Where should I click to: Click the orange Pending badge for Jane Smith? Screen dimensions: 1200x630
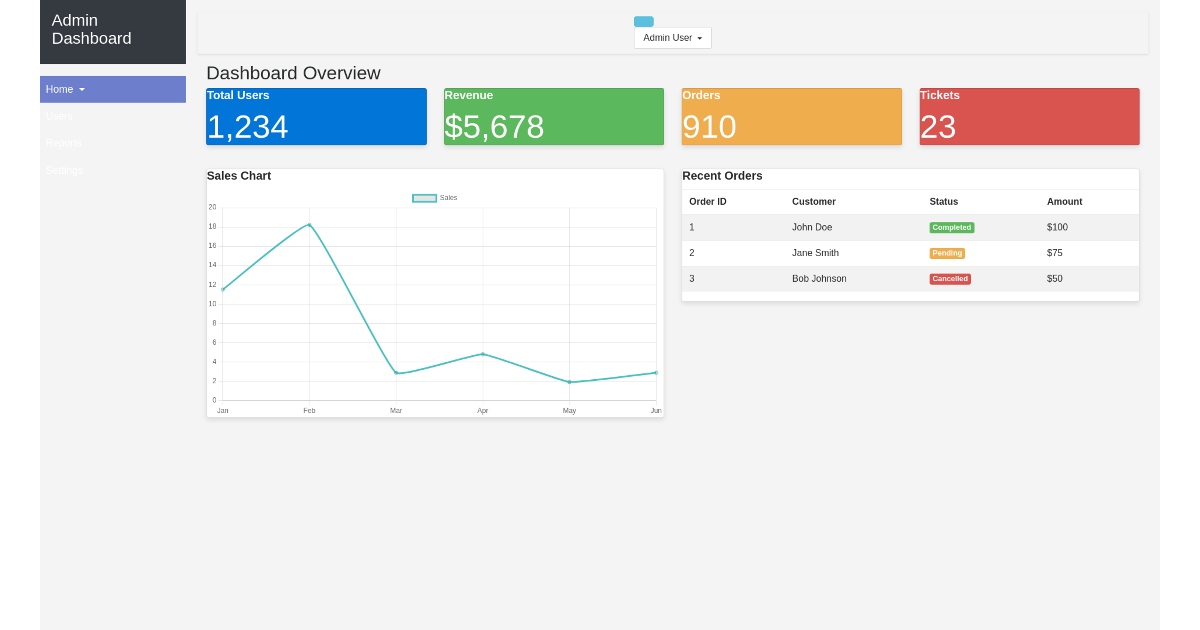click(x=947, y=253)
